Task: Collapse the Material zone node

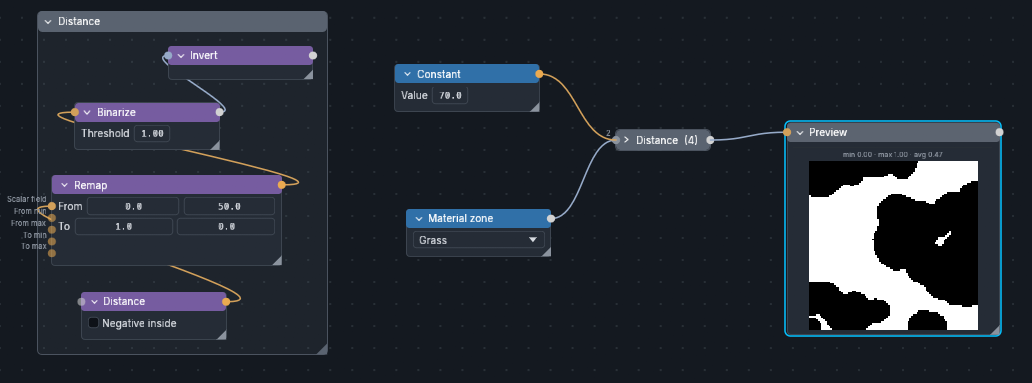Action: (419, 218)
